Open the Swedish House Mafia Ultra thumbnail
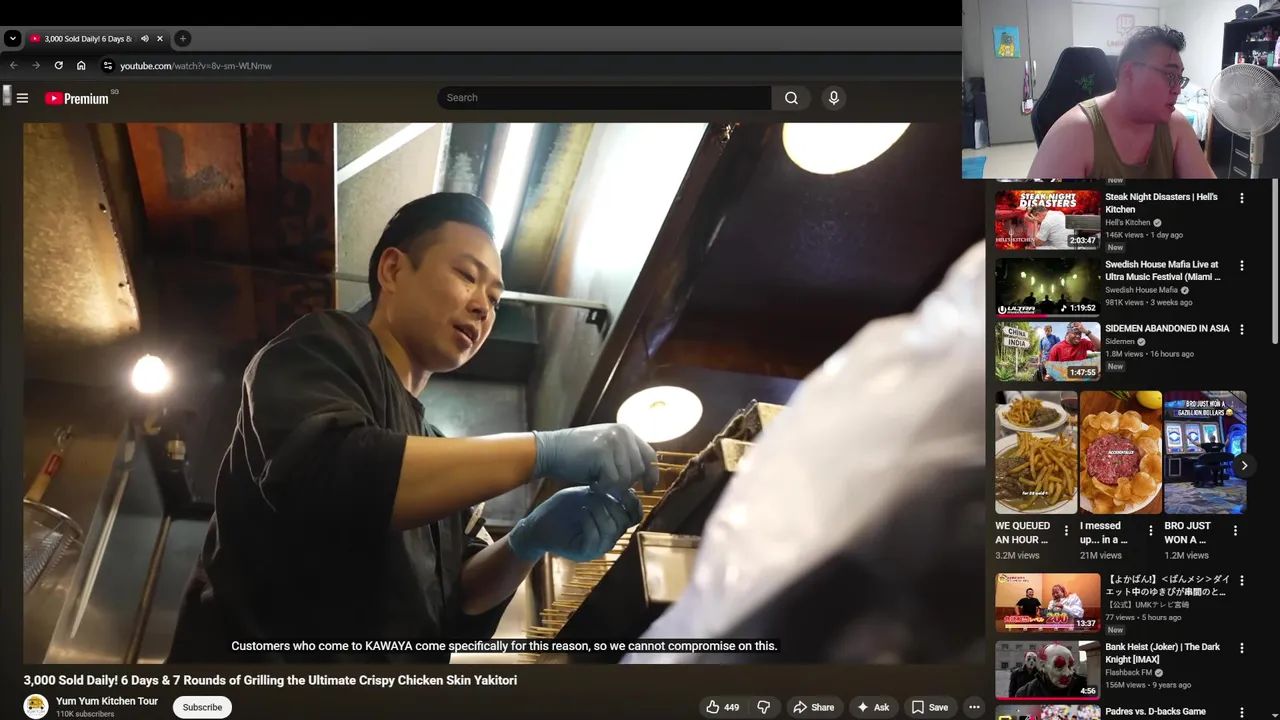 pyautogui.click(x=1047, y=286)
